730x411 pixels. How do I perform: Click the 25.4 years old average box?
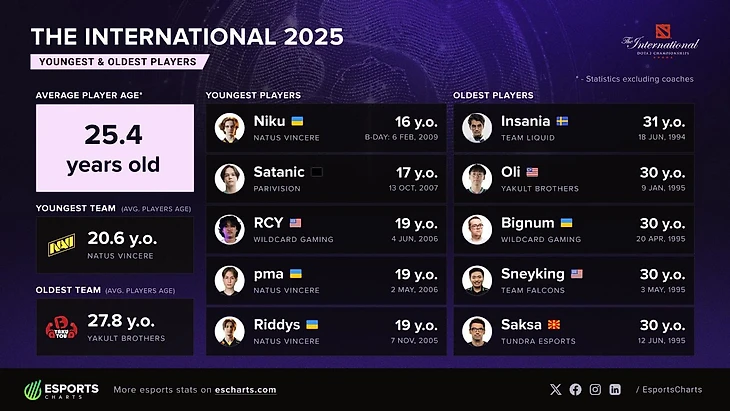(x=114, y=149)
